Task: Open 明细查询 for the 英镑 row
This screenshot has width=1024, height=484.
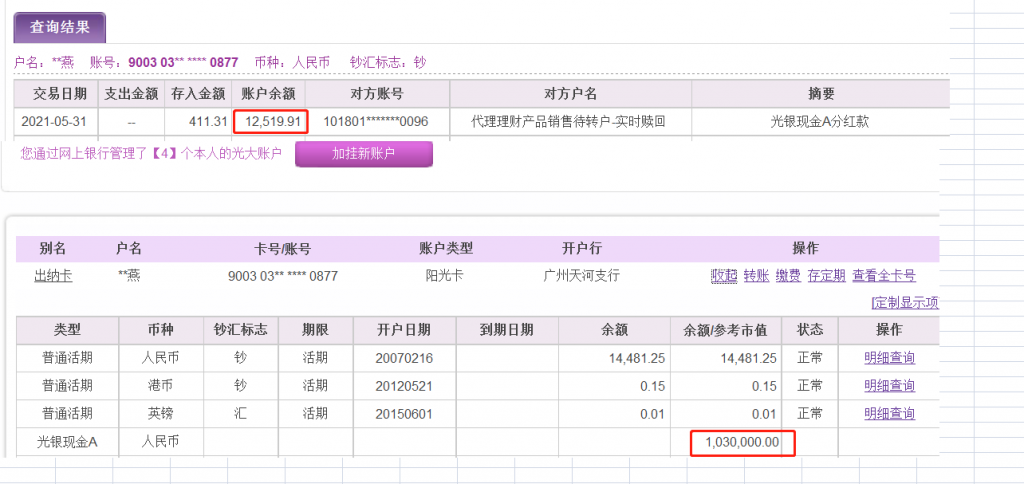Action: click(x=889, y=413)
